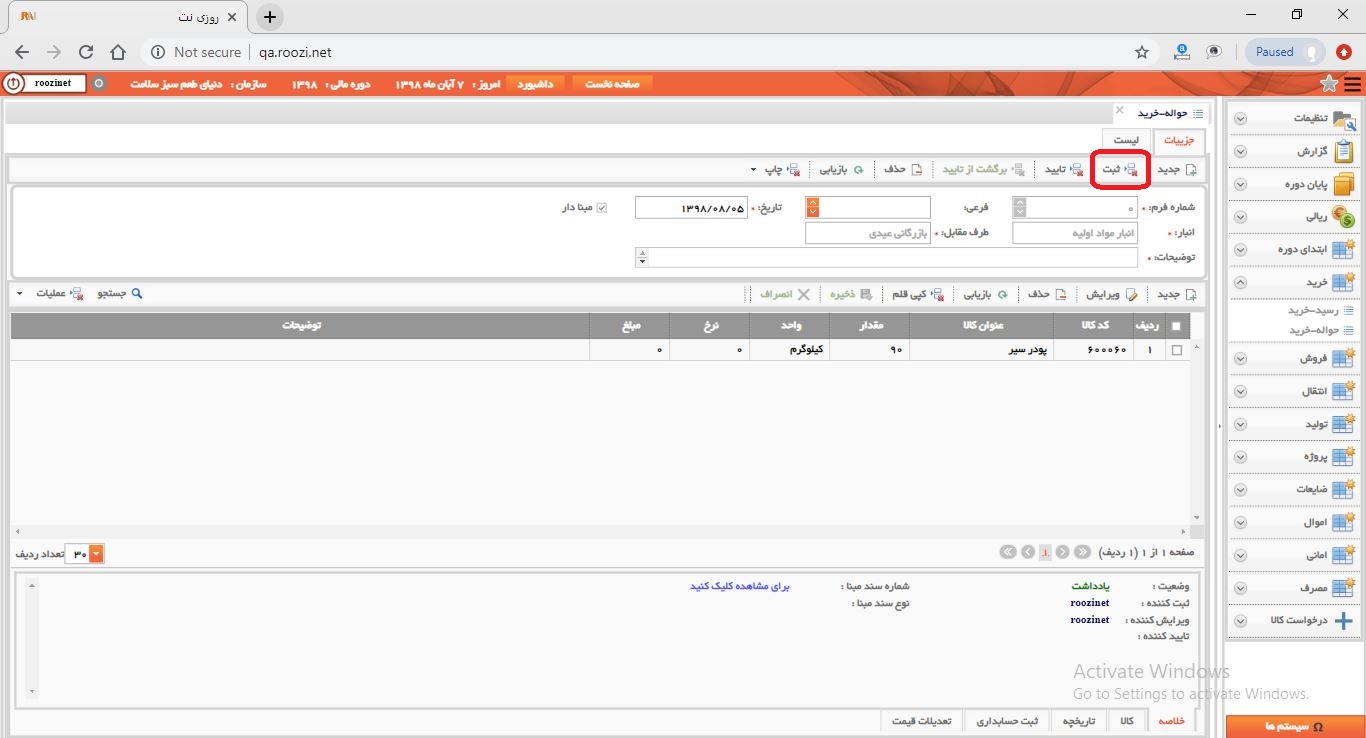Expand the تولید section chevron
The width and height of the screenshot is (1366, 738).
tap(1240, 424)
